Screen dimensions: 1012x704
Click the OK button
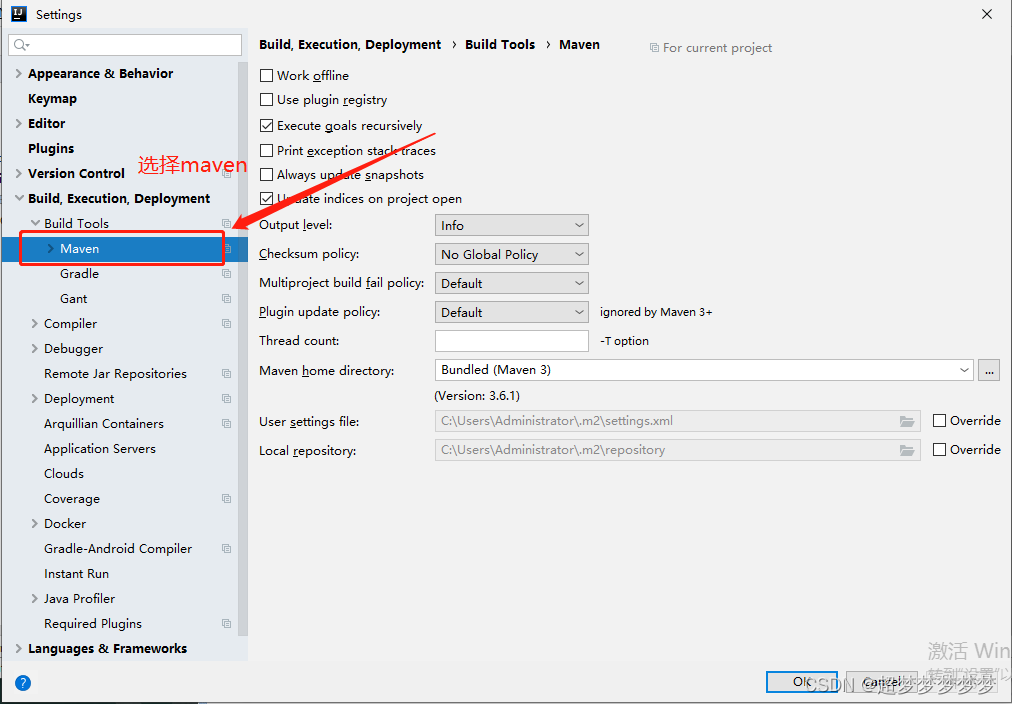(802, 681)
